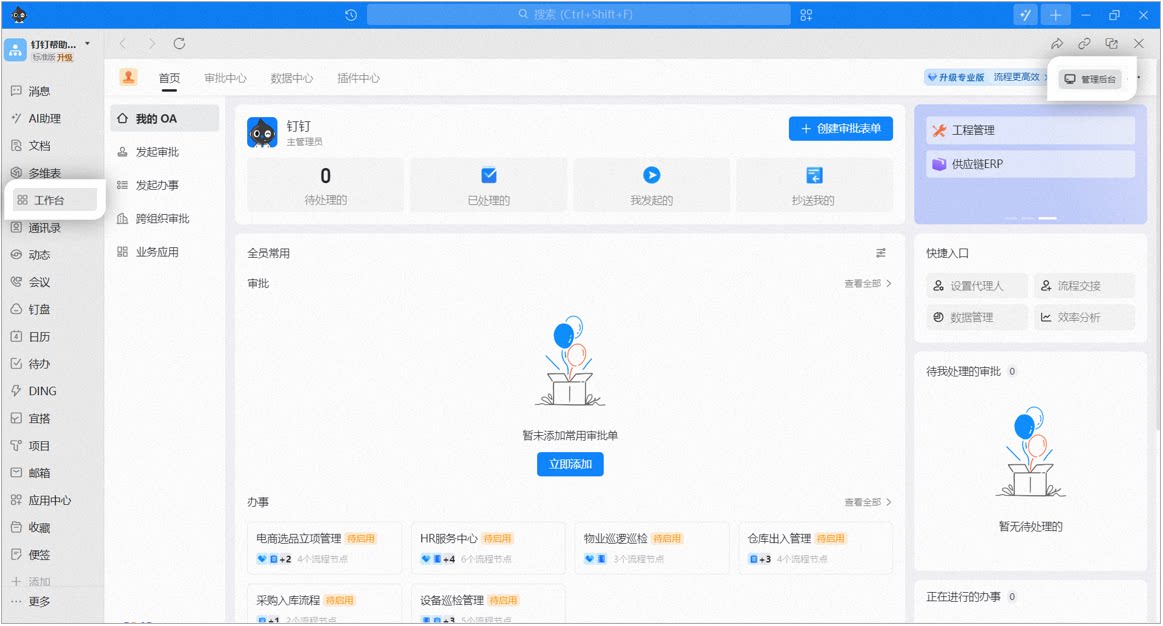
Task: Open 应用中心 in sidebar
Action: 42,501
